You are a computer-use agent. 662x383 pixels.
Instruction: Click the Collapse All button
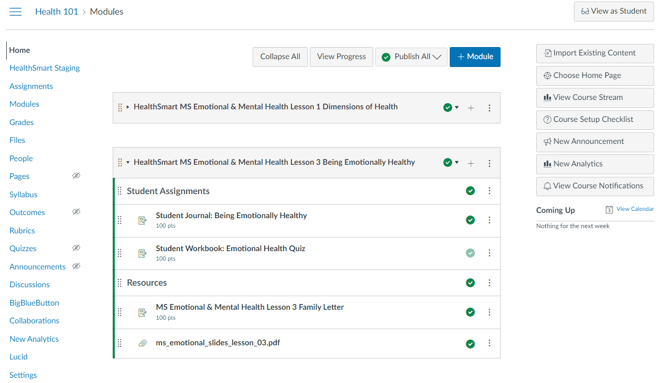coord(280,57)
